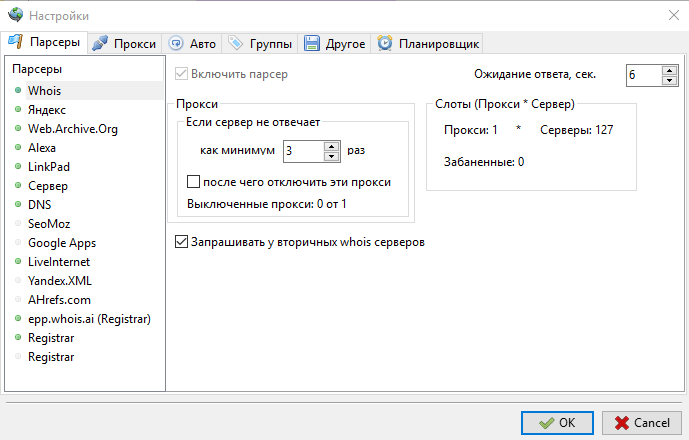
Task: Select Web.Archive.Org in the parsers list
Action: tap(73, 129)
